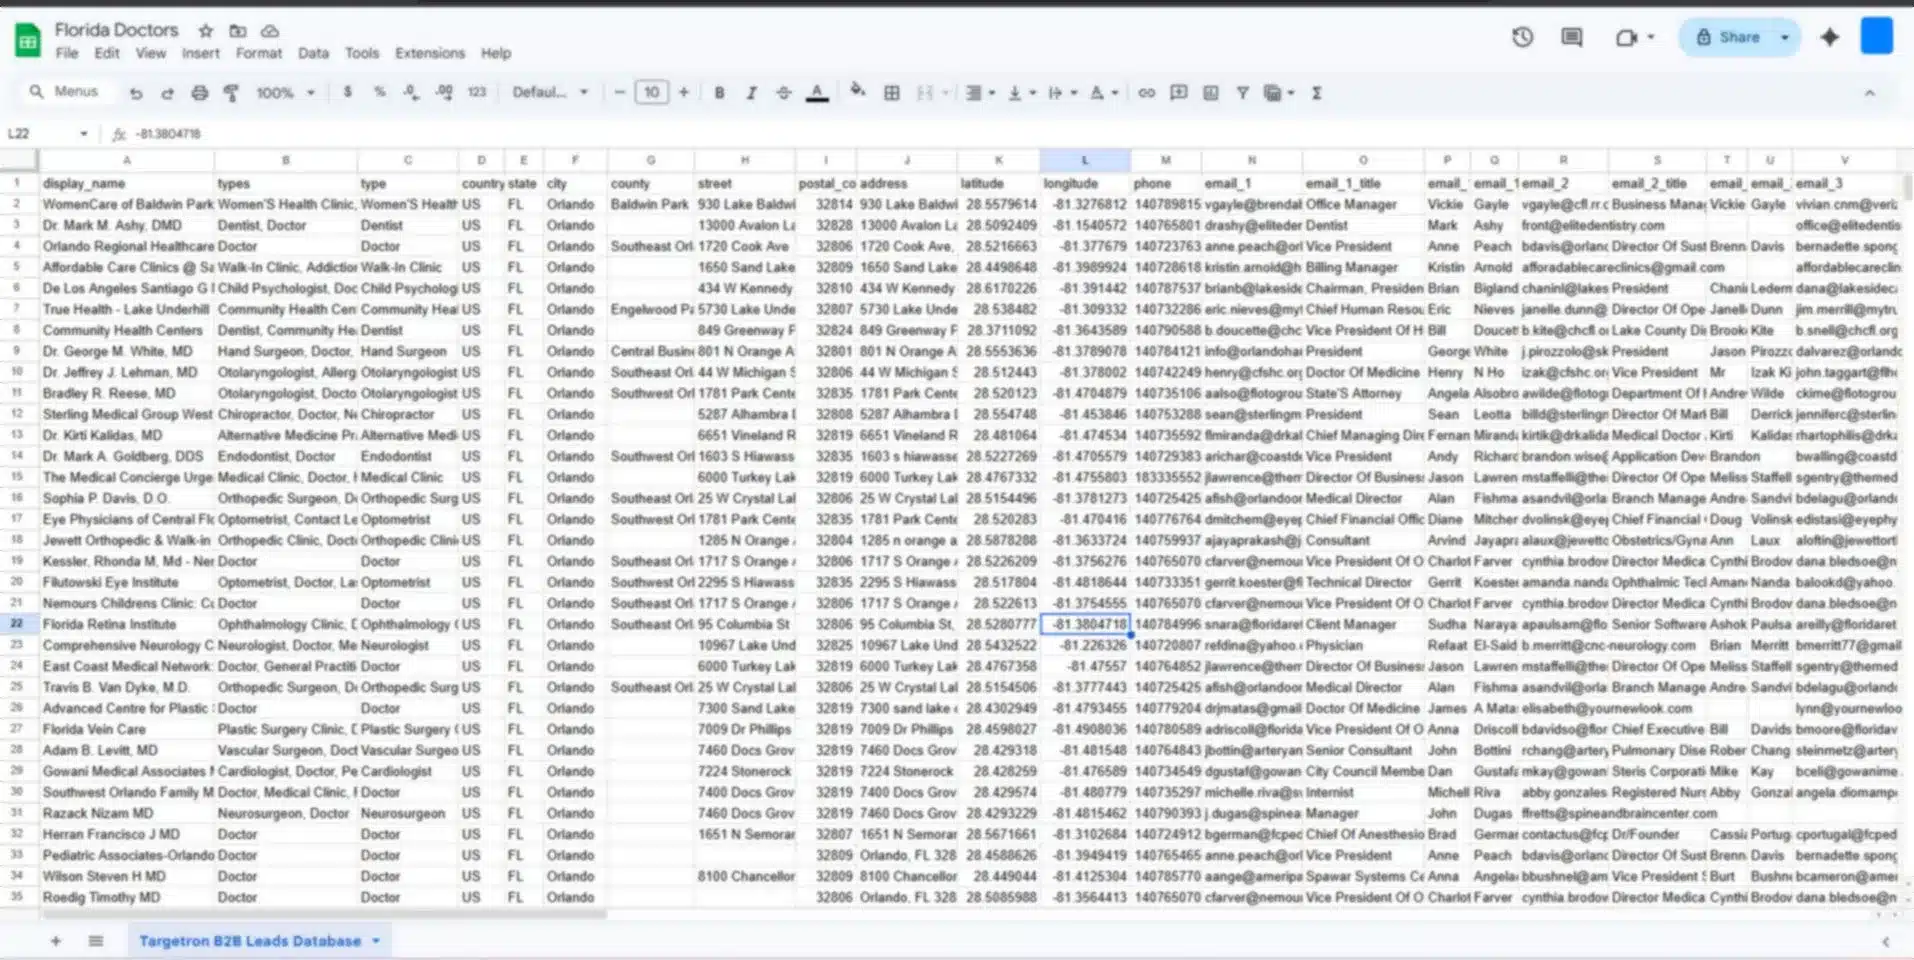Click the paint format roller icon
The image size is (1914, 960).
click(x=231, y=93)
